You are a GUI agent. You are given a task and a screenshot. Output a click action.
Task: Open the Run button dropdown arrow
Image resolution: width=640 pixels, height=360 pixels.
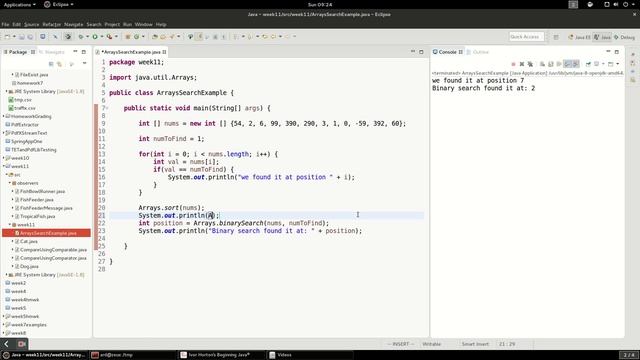point(102,37)
